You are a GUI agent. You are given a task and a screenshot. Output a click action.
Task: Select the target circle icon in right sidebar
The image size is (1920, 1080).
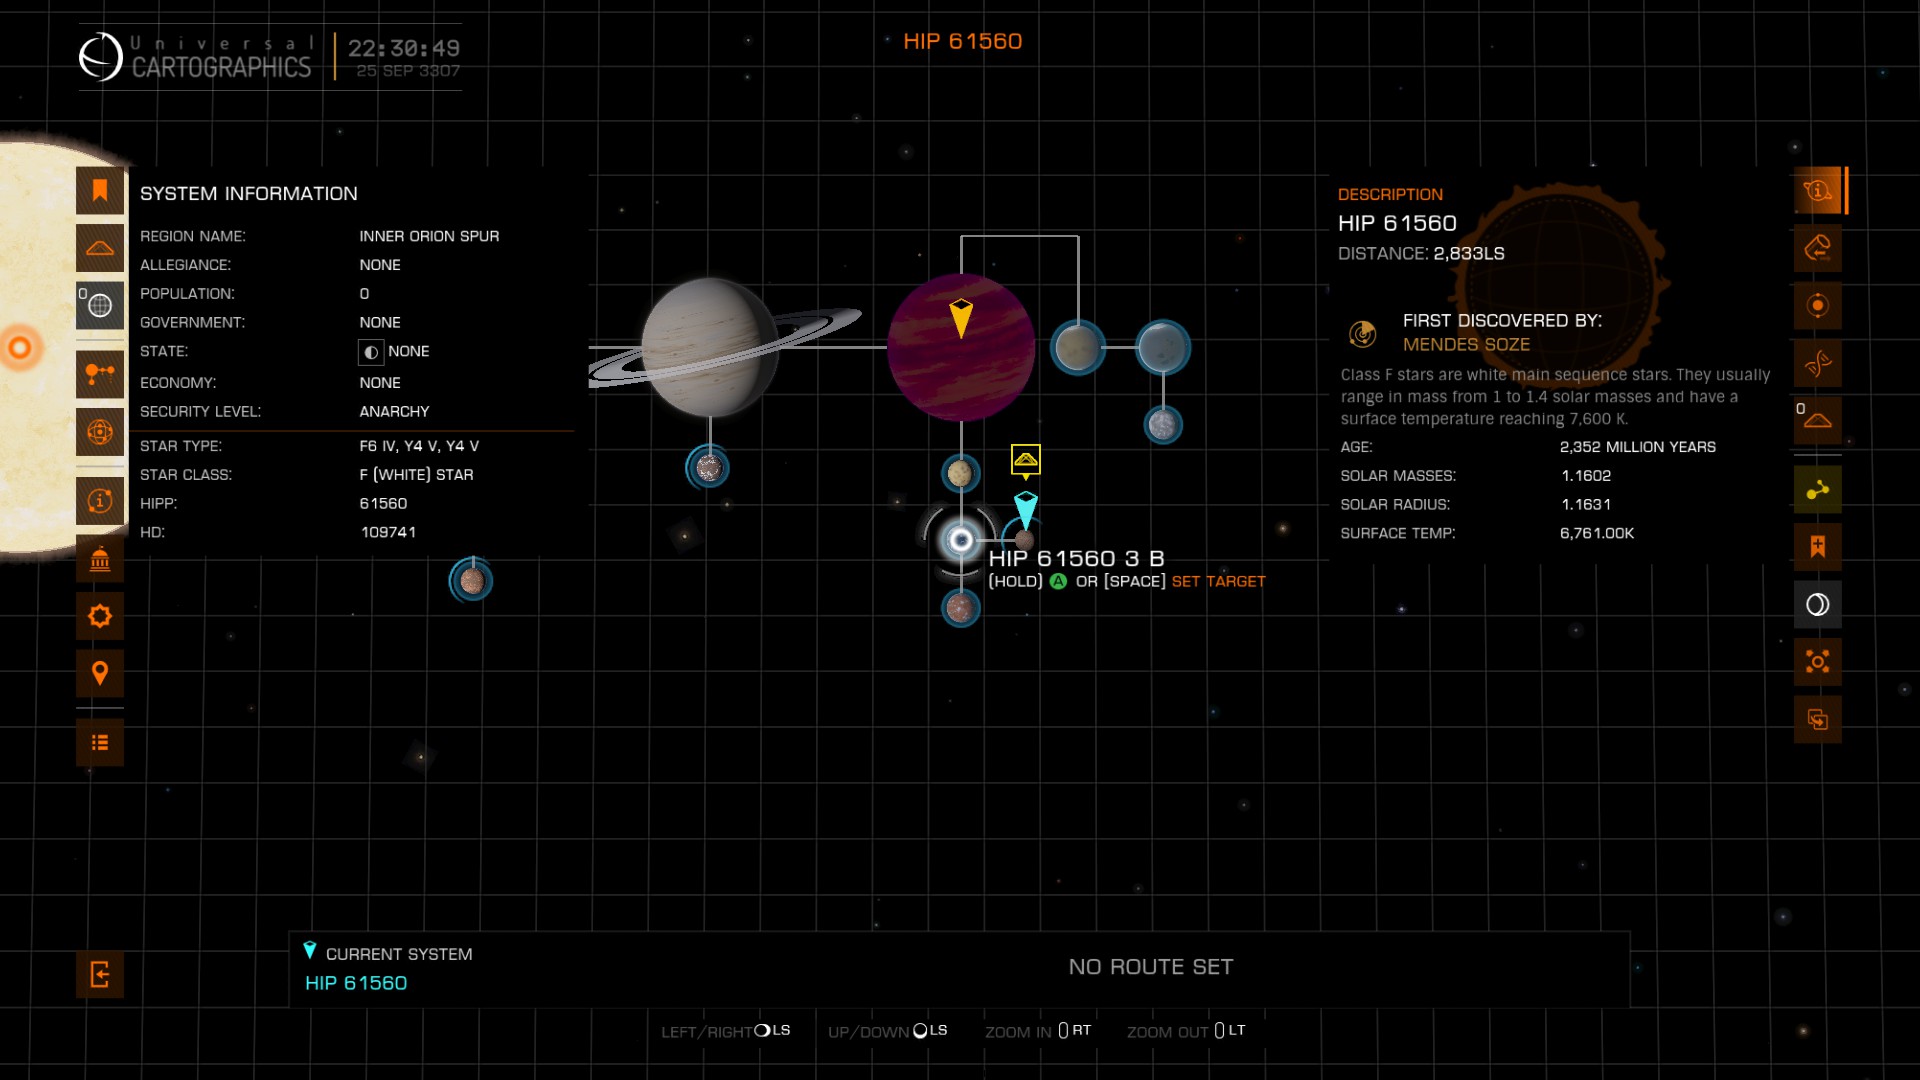click(1818, 306)
